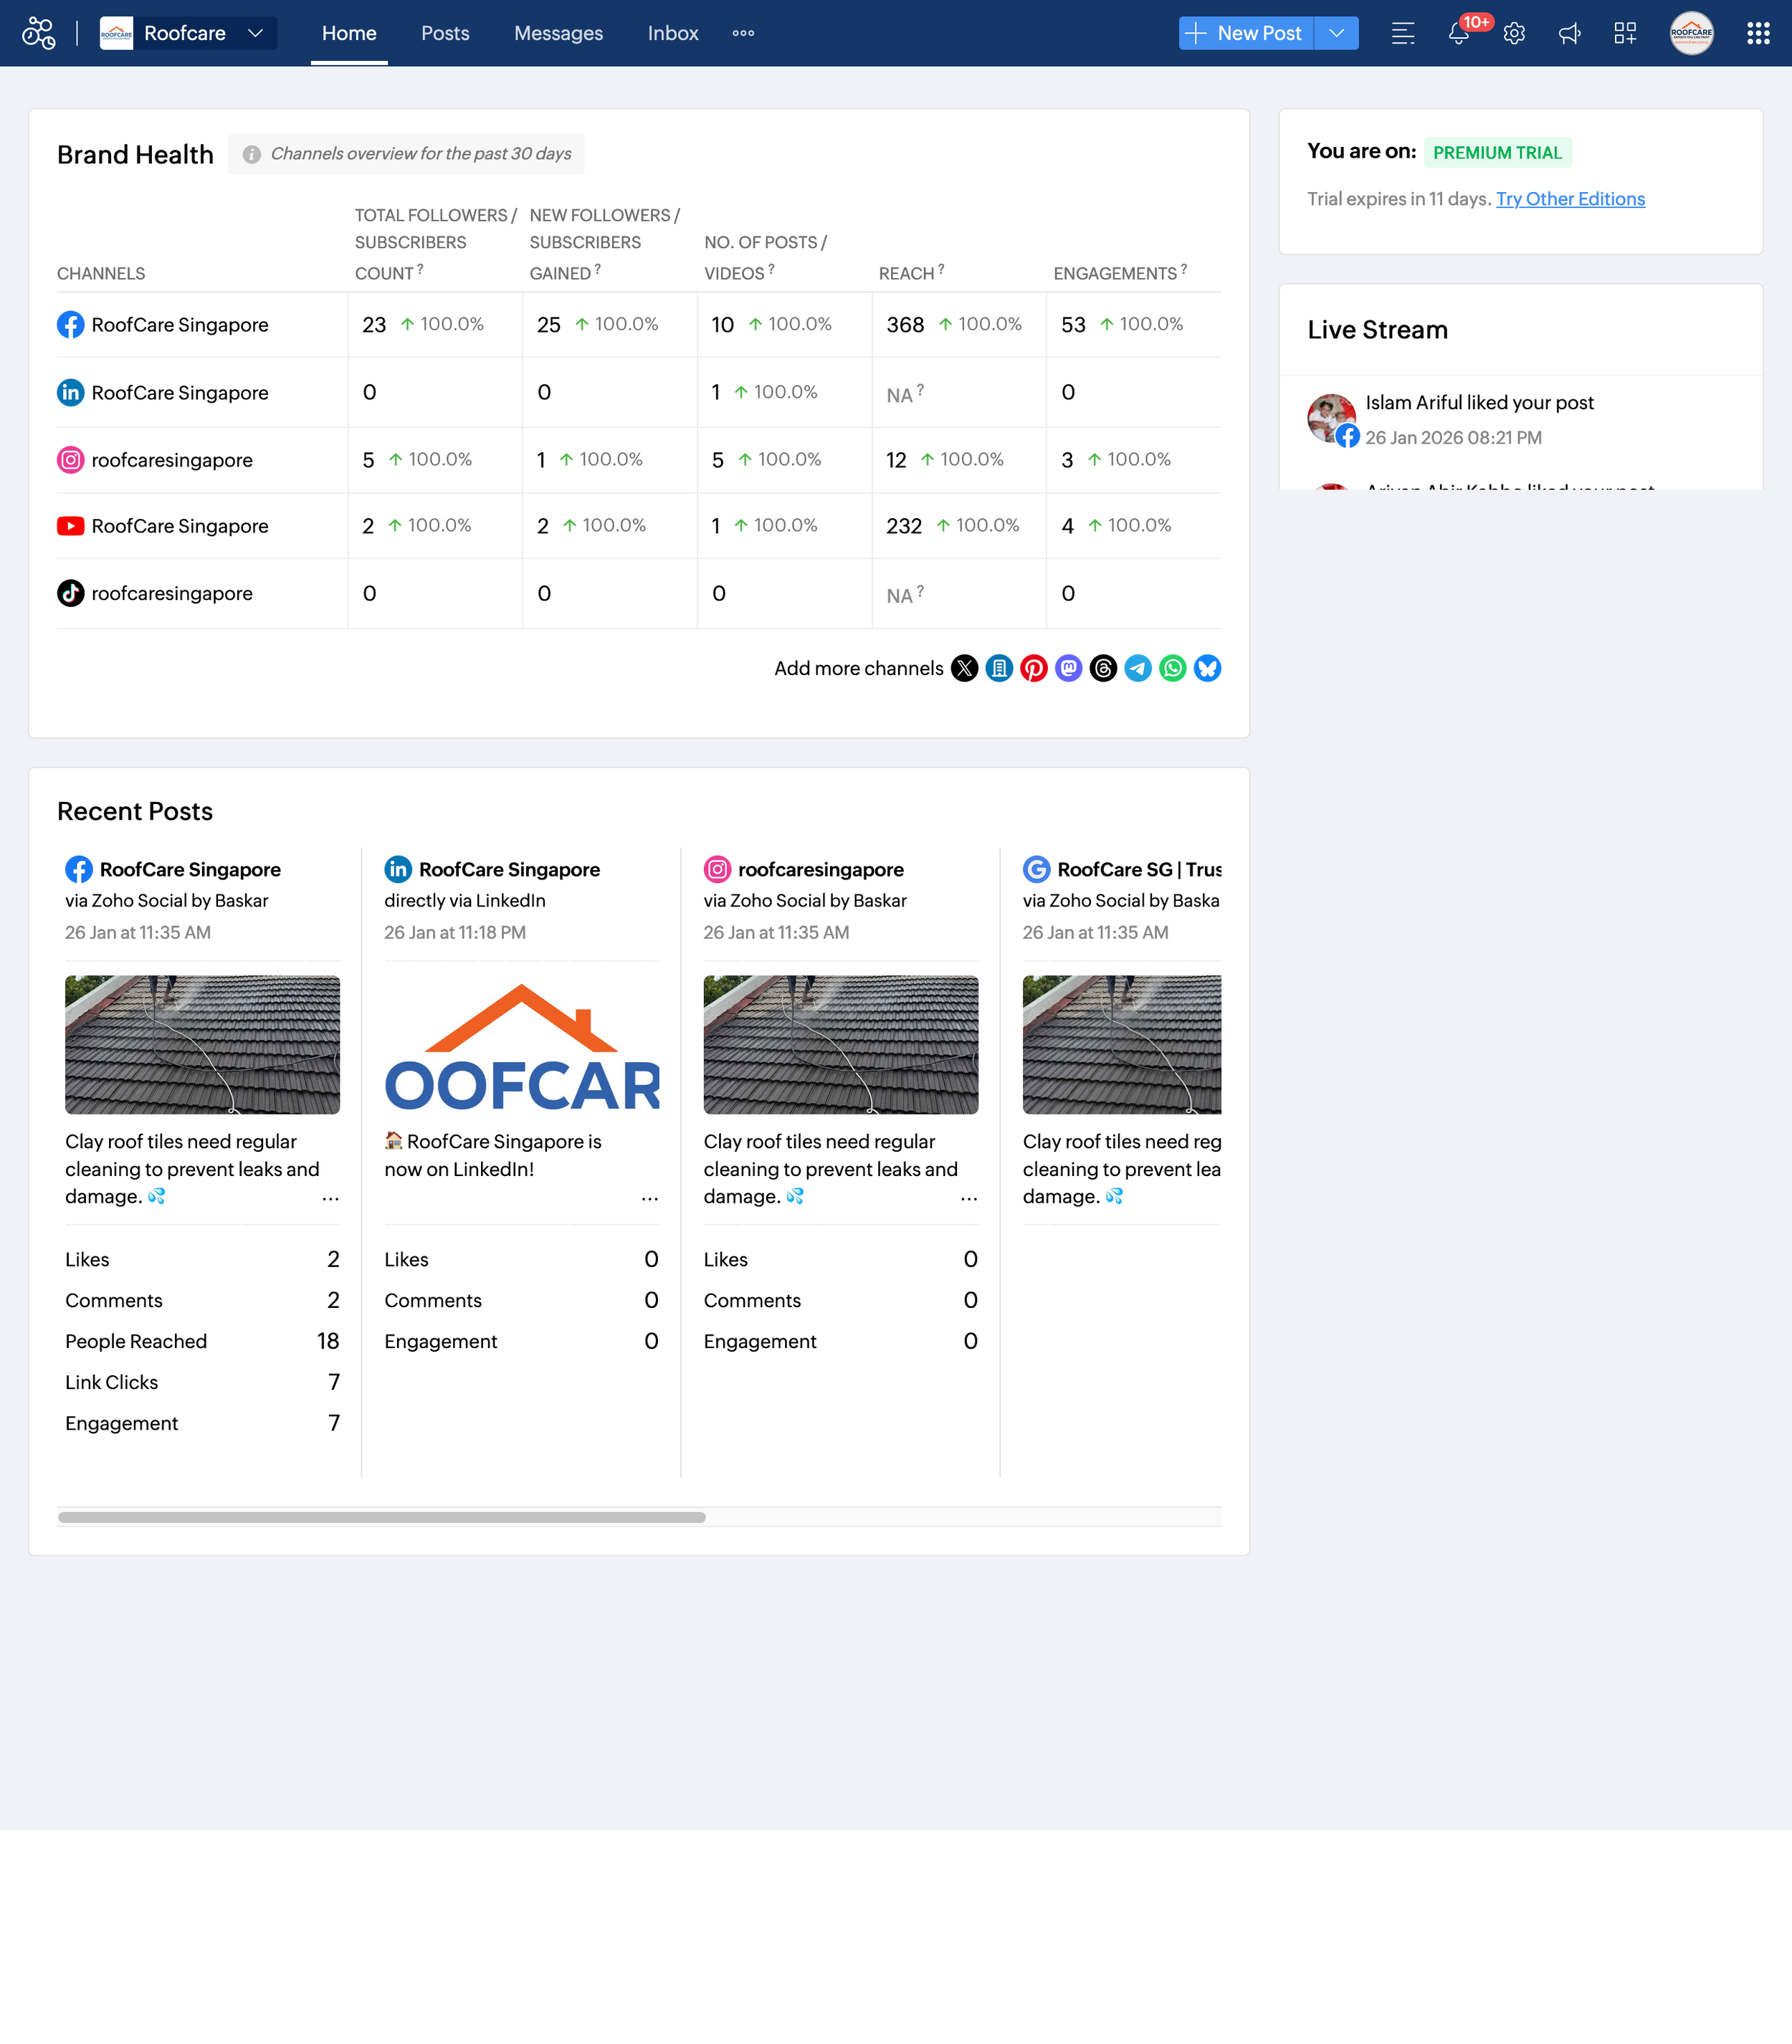Screen dimensions: 1792x2044
Task: Add a Bluesky channel
Action: coord(1207,668)
